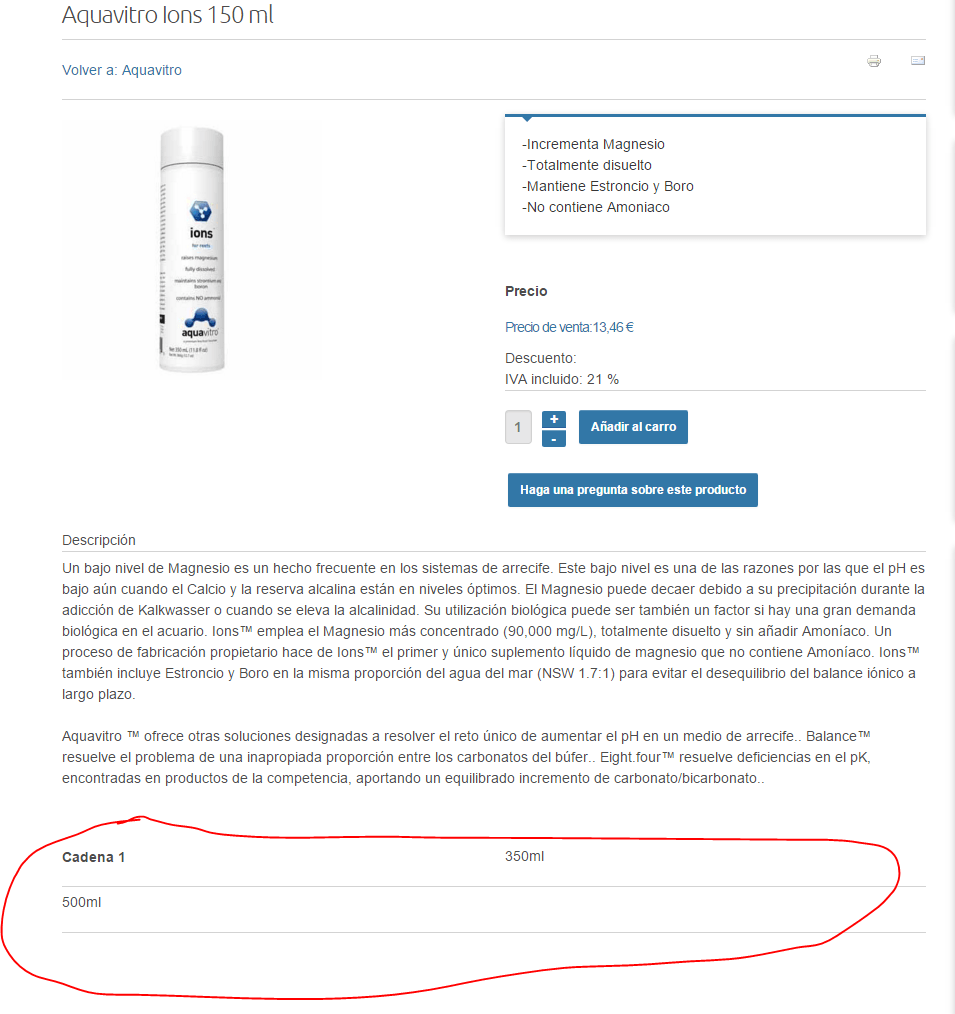Image resolution: width=955 pixels, height=1014 pixels.
Task: Click the -Incrementa Magnesio feature line
Action: pyautogui.click(x=593, y=144)
